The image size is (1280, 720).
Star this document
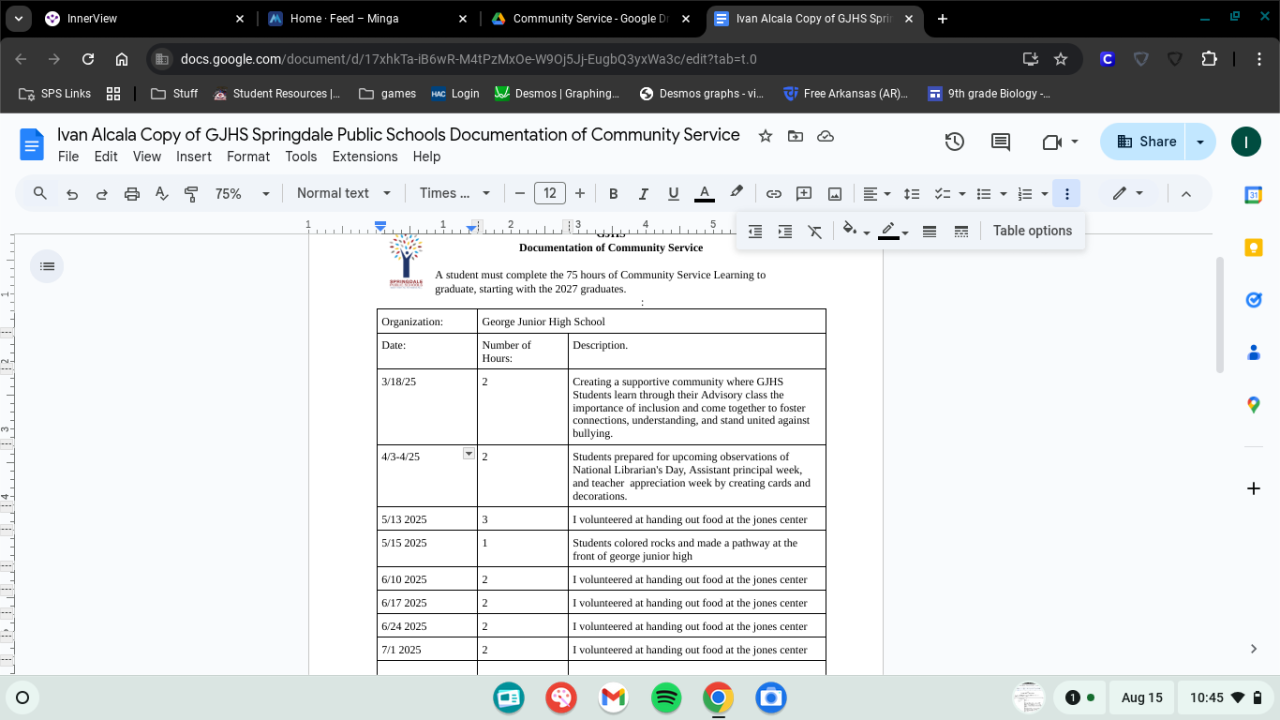(x=765, y=136)
